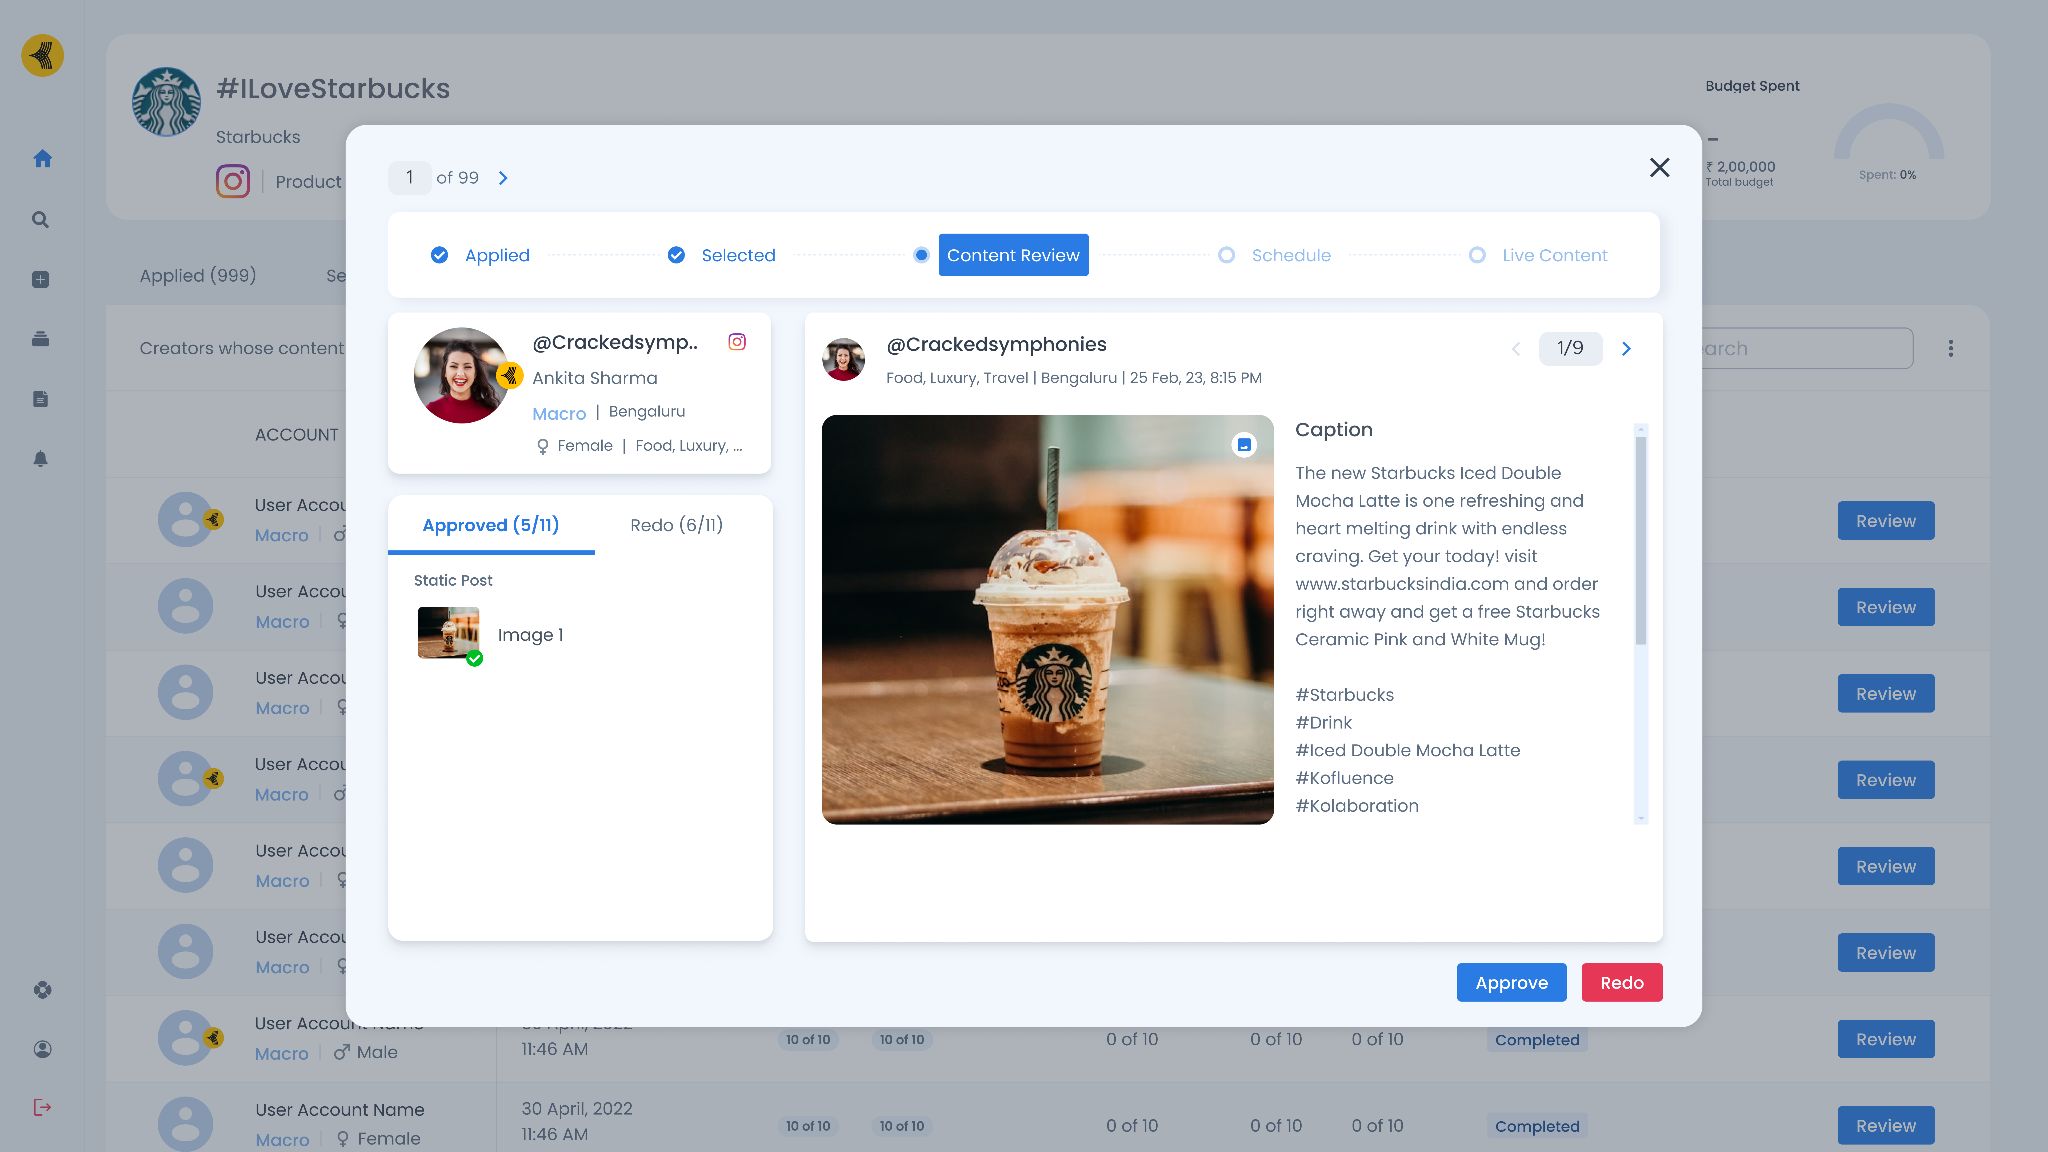The height and width of the screenshot is (1152, 2048).
Task: Show the next content item of 9
Action: [x=1626, y=349]
